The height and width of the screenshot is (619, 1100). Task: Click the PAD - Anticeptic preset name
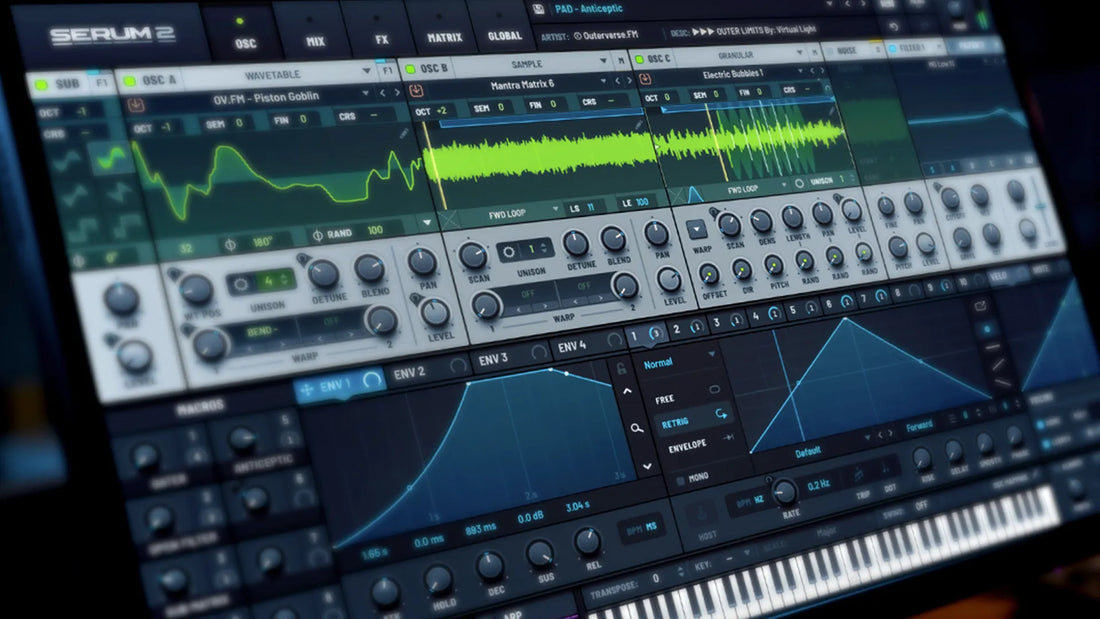[x=588, y=9]
